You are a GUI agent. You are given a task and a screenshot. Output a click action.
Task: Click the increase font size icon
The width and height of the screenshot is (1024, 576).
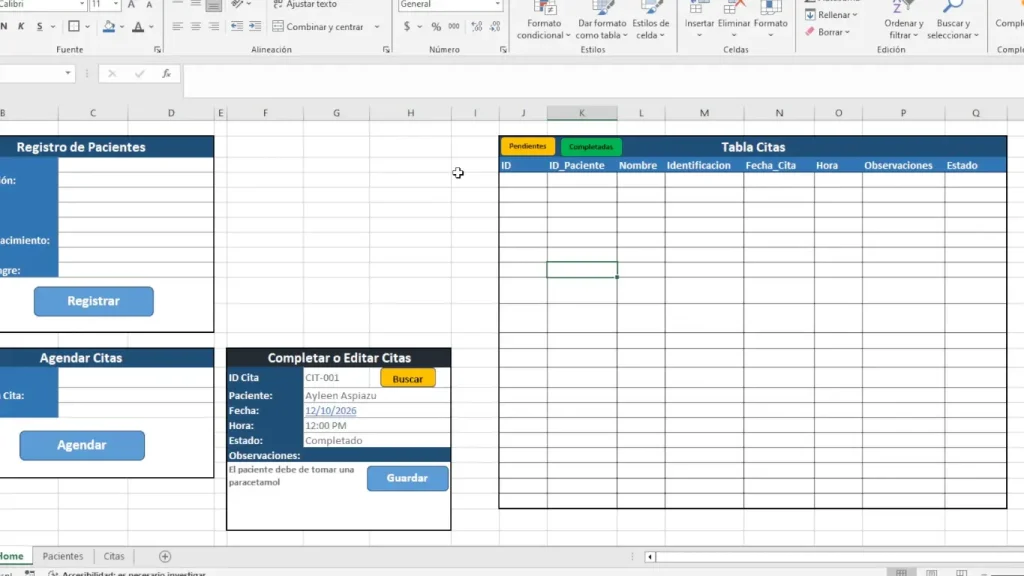[x=131, y=5]
